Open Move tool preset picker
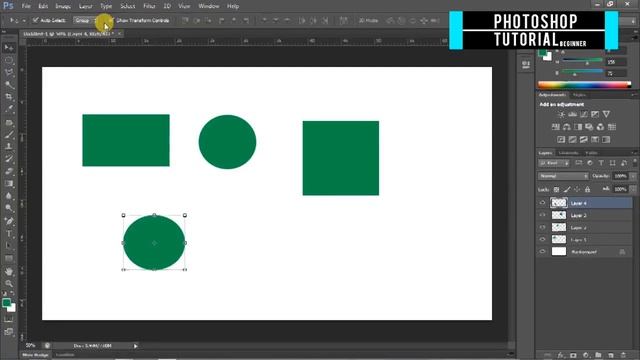This screenshot has width=640, height=360. (24, 20)
